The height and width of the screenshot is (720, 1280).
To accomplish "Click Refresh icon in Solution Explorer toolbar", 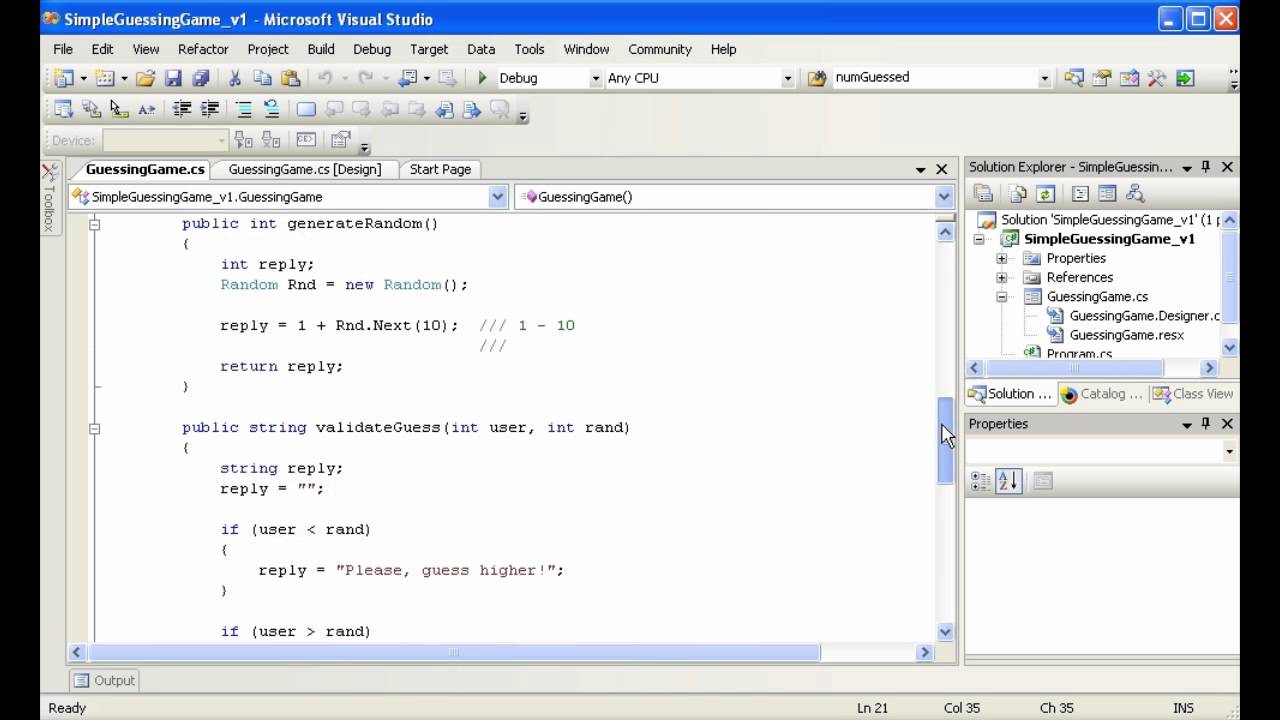I will coord(1045,194).
